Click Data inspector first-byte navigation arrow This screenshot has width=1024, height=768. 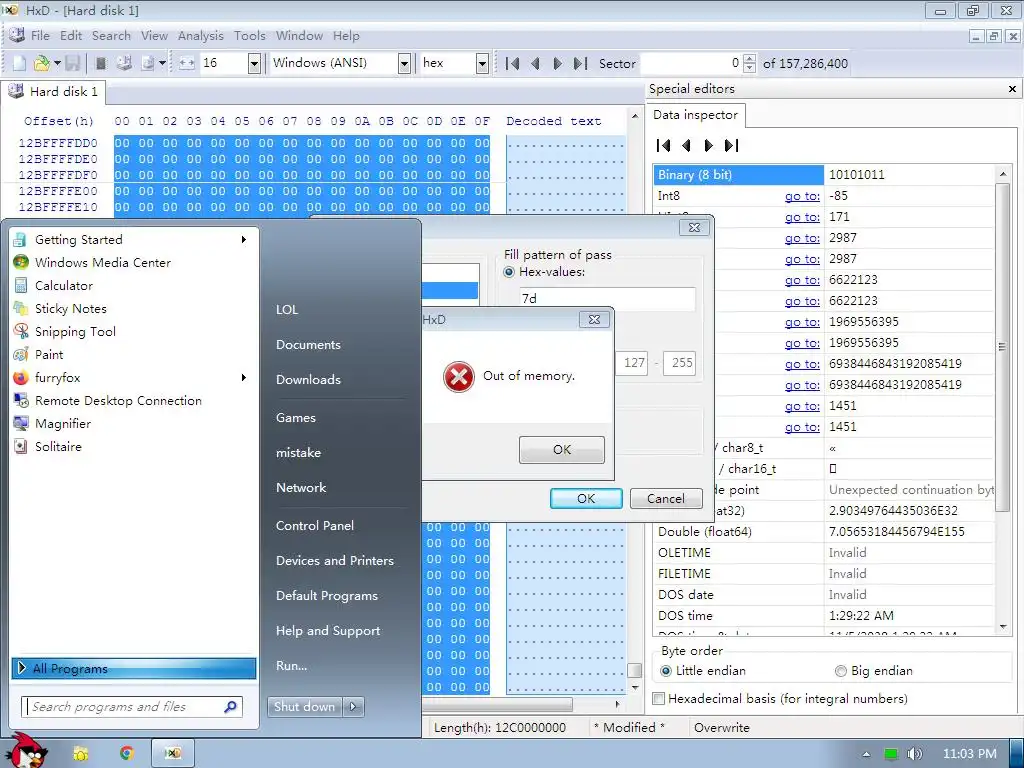pyautogui.click(x=664, y=145)
